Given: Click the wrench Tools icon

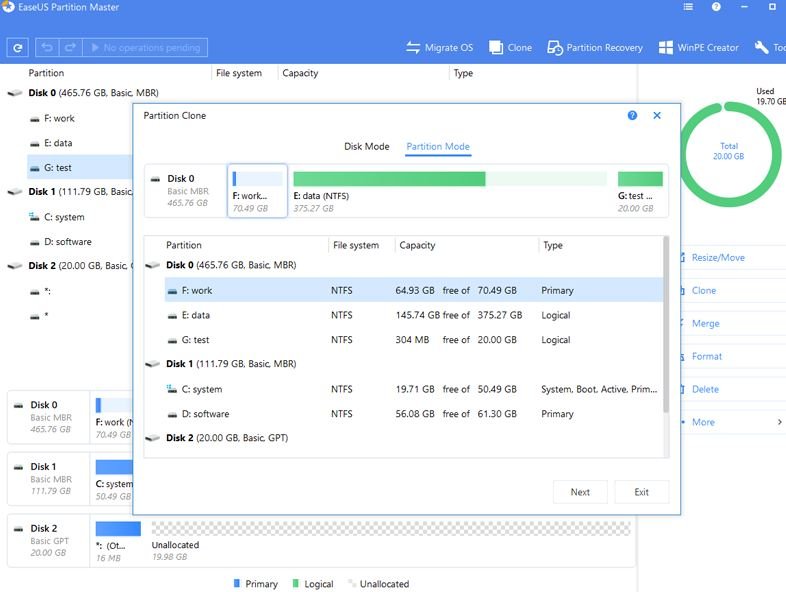Looking at the screenshot, I should click(761, 48).
